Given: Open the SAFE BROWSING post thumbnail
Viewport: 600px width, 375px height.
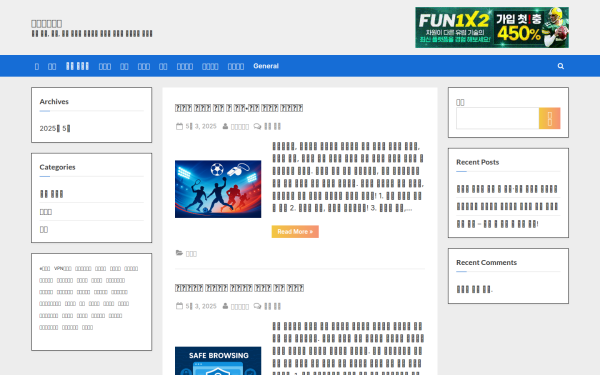Looking at the screenshot, I should tap(218, 361).
